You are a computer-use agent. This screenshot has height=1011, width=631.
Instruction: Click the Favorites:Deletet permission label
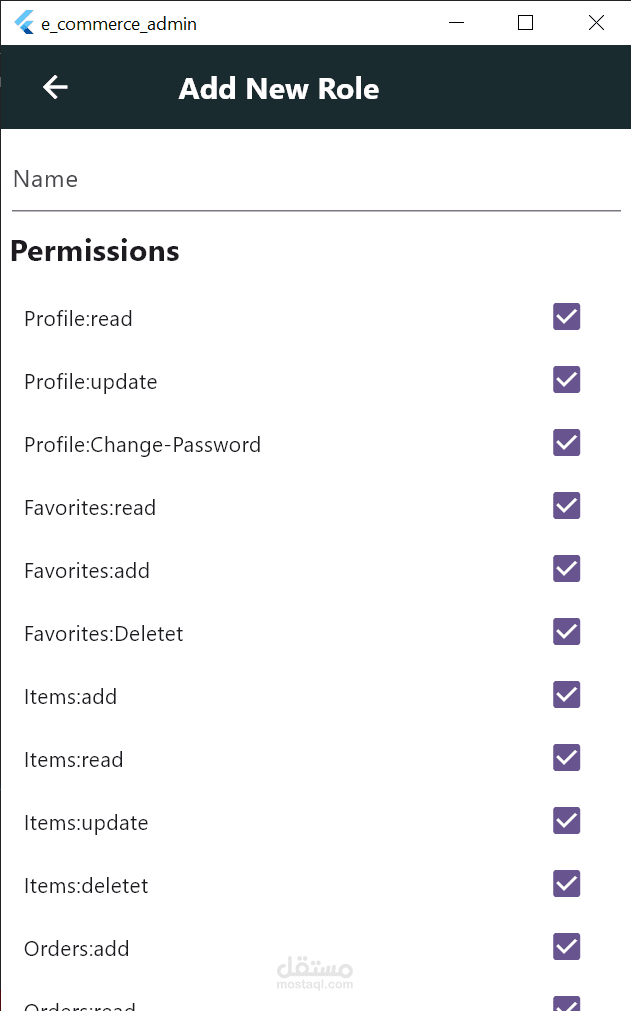(104, 634)
